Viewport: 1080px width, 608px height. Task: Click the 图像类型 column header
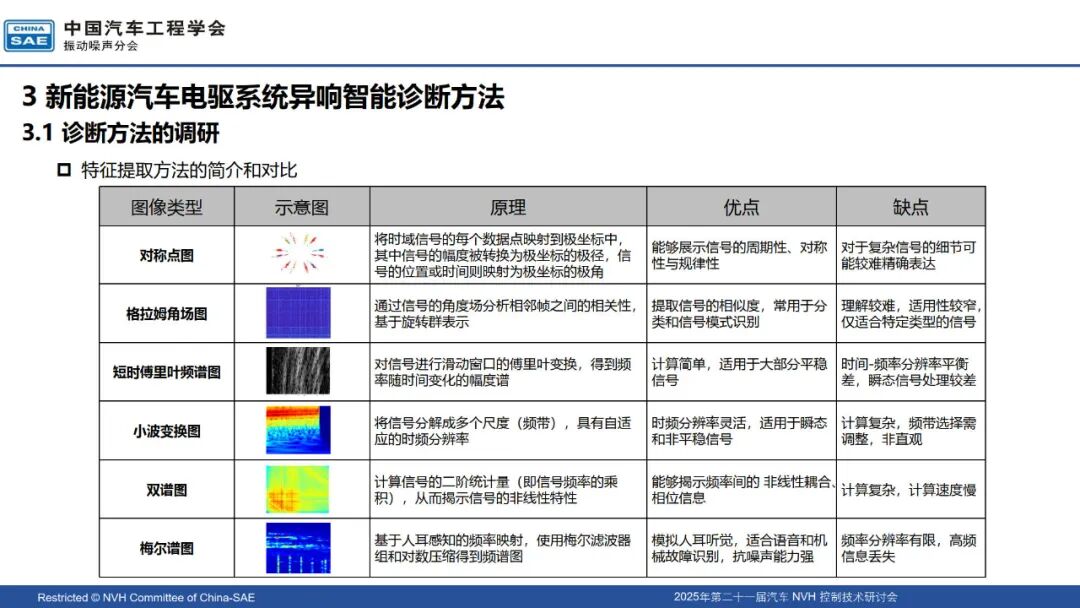[166, 207]
